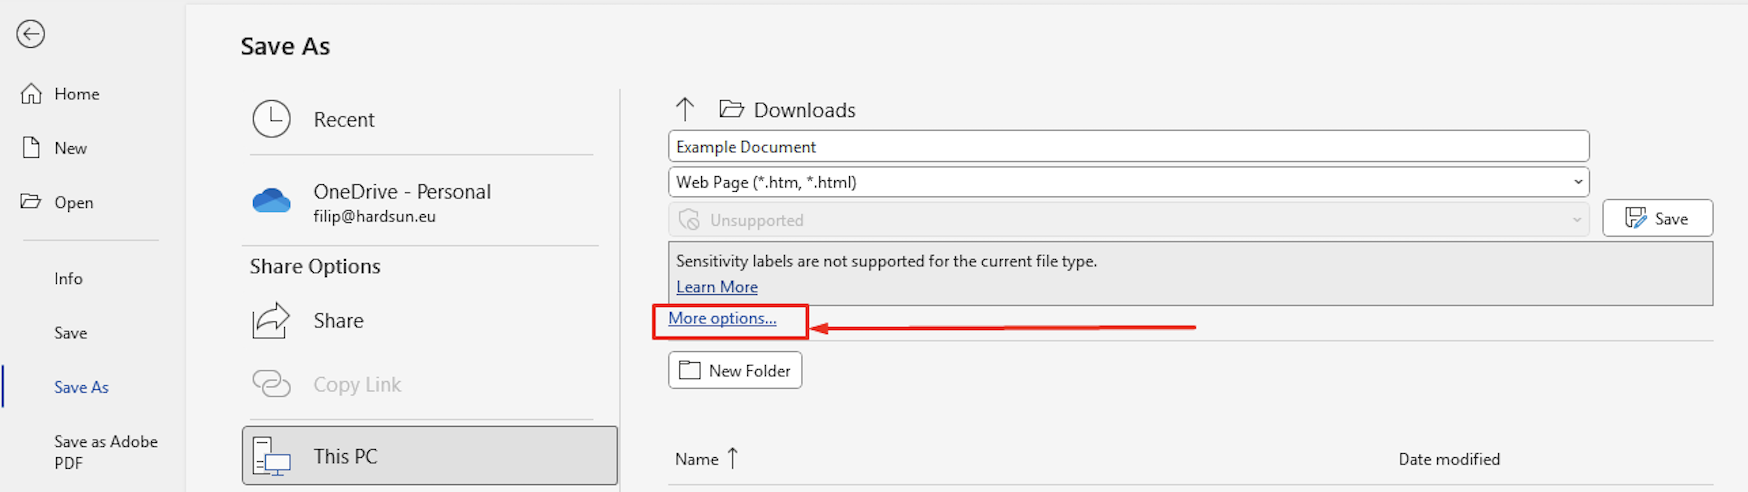Click the Share arrow icon
1748x492 pixels.
tap(271, 321)
